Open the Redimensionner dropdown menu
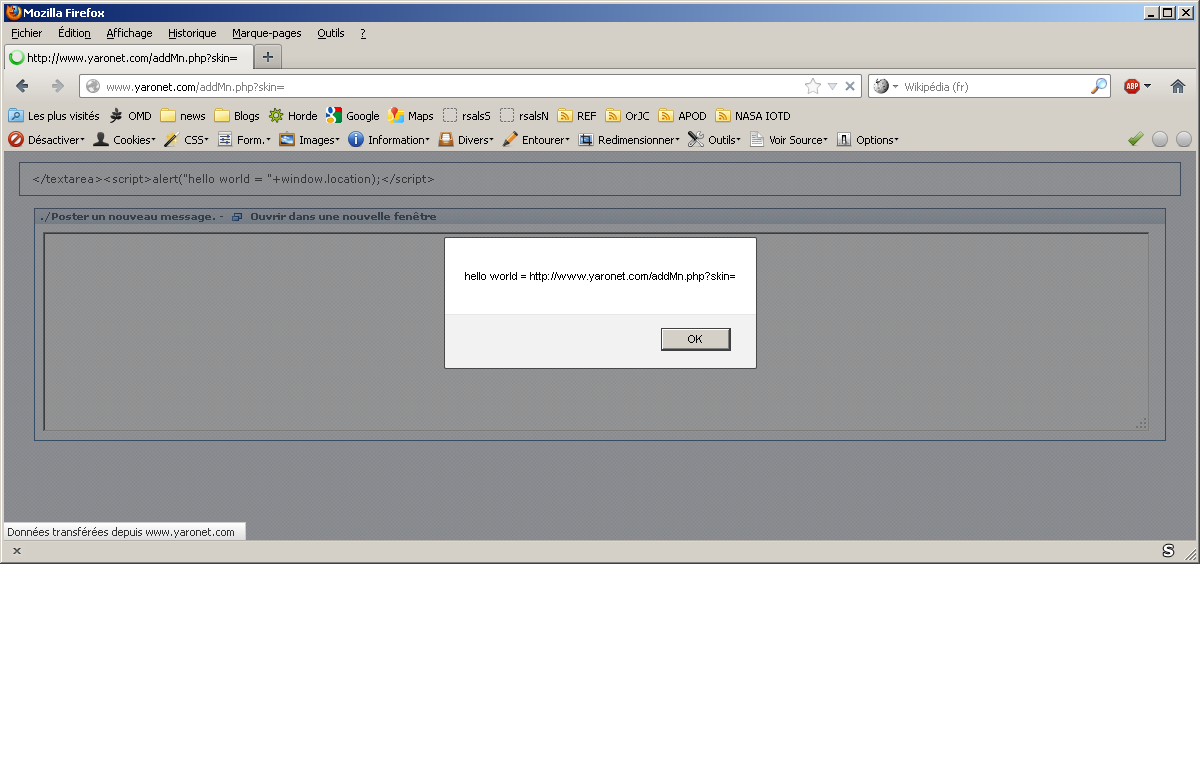 click(630, 140)
